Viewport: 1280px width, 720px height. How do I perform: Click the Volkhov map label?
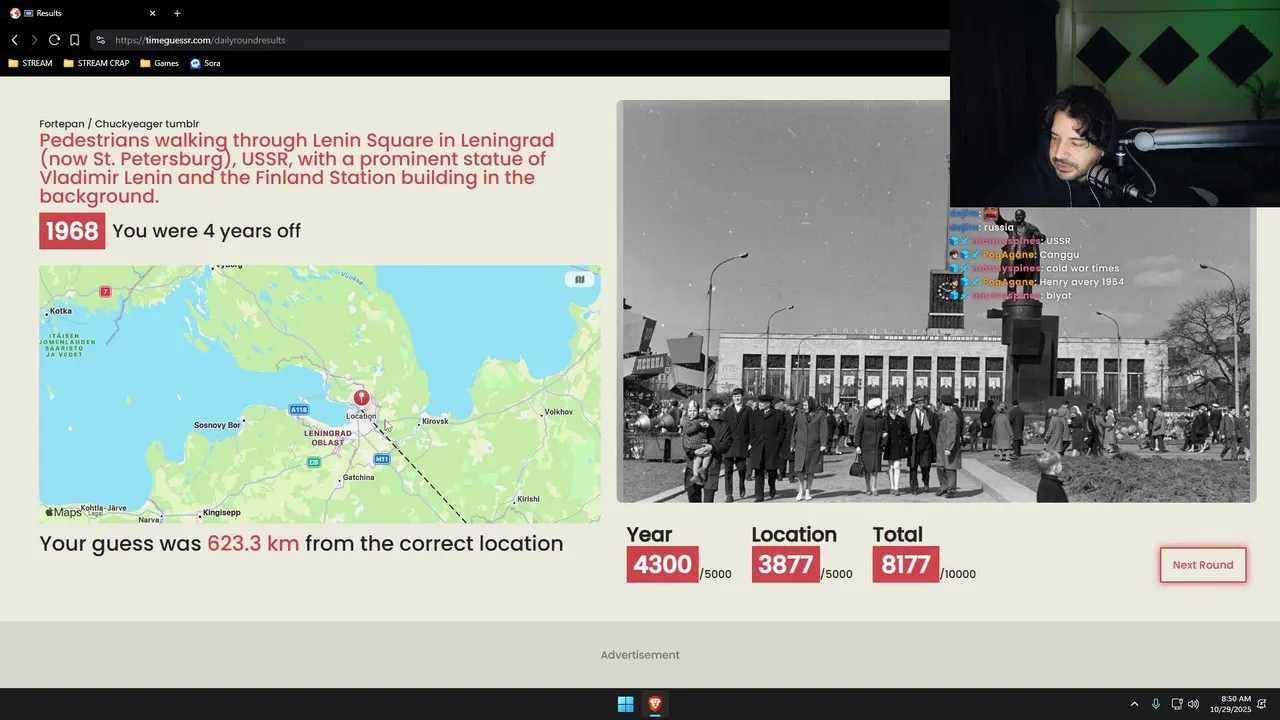(558, 412)
